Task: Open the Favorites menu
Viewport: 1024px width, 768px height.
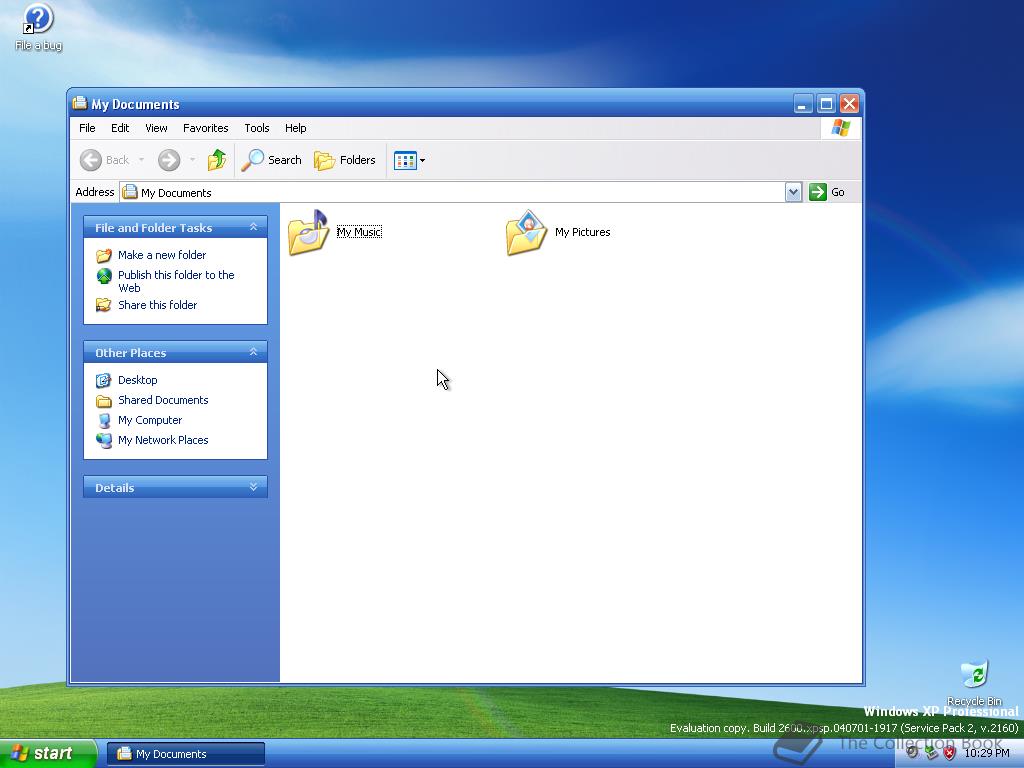Action: (x=206, y=128)
